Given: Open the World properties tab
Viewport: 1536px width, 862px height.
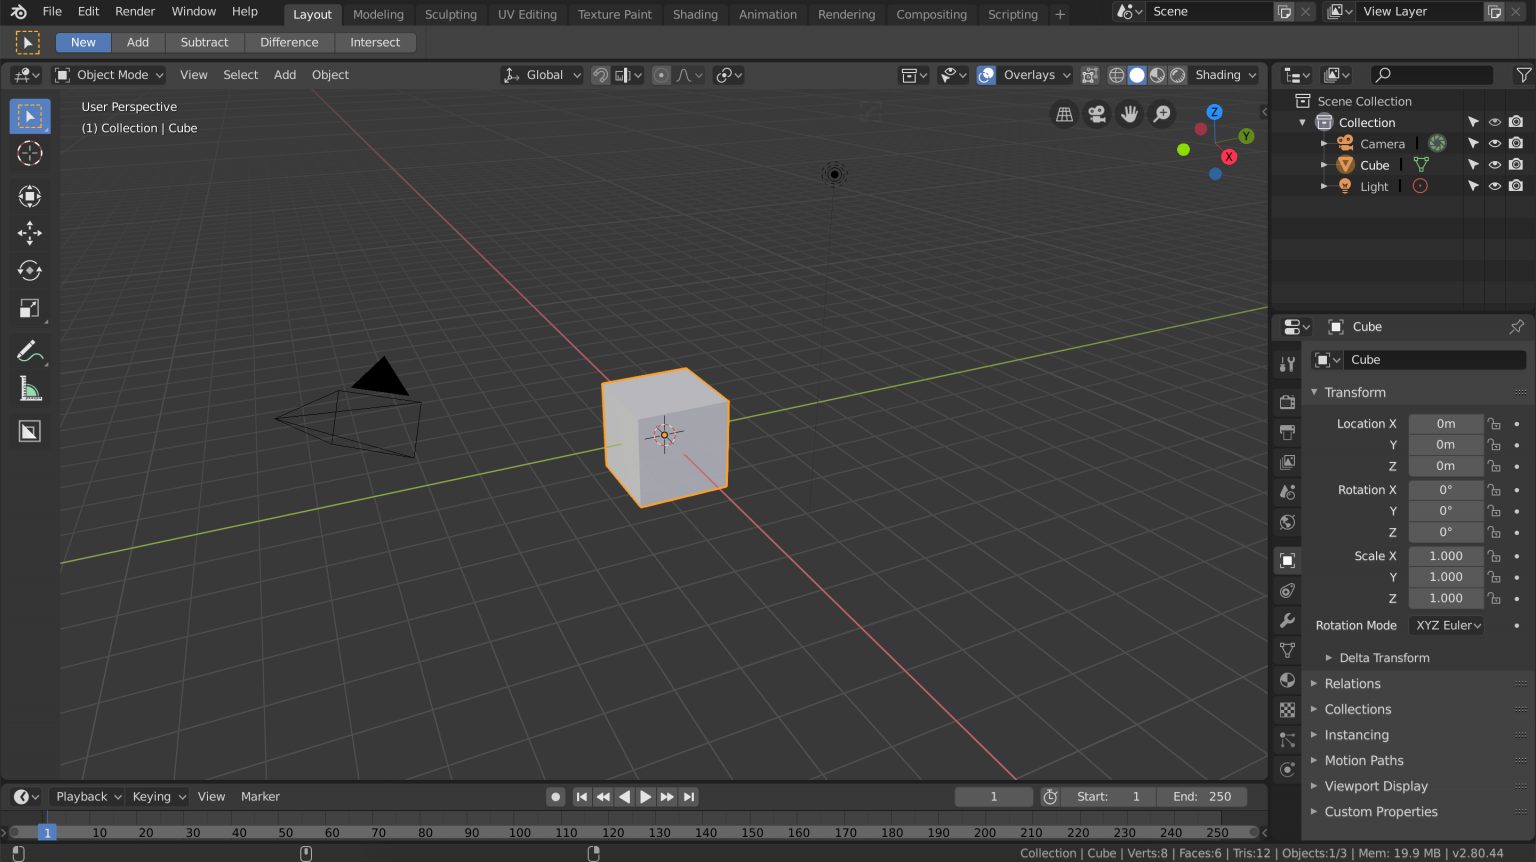Looking at the screenshot, I should (x=1287, y=522).
